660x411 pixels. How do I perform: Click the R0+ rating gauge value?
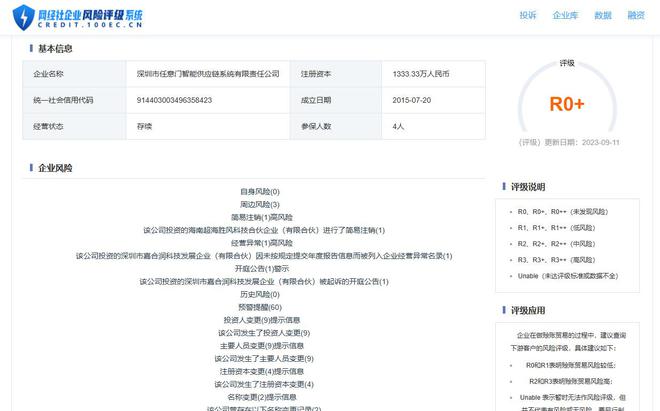567,104
